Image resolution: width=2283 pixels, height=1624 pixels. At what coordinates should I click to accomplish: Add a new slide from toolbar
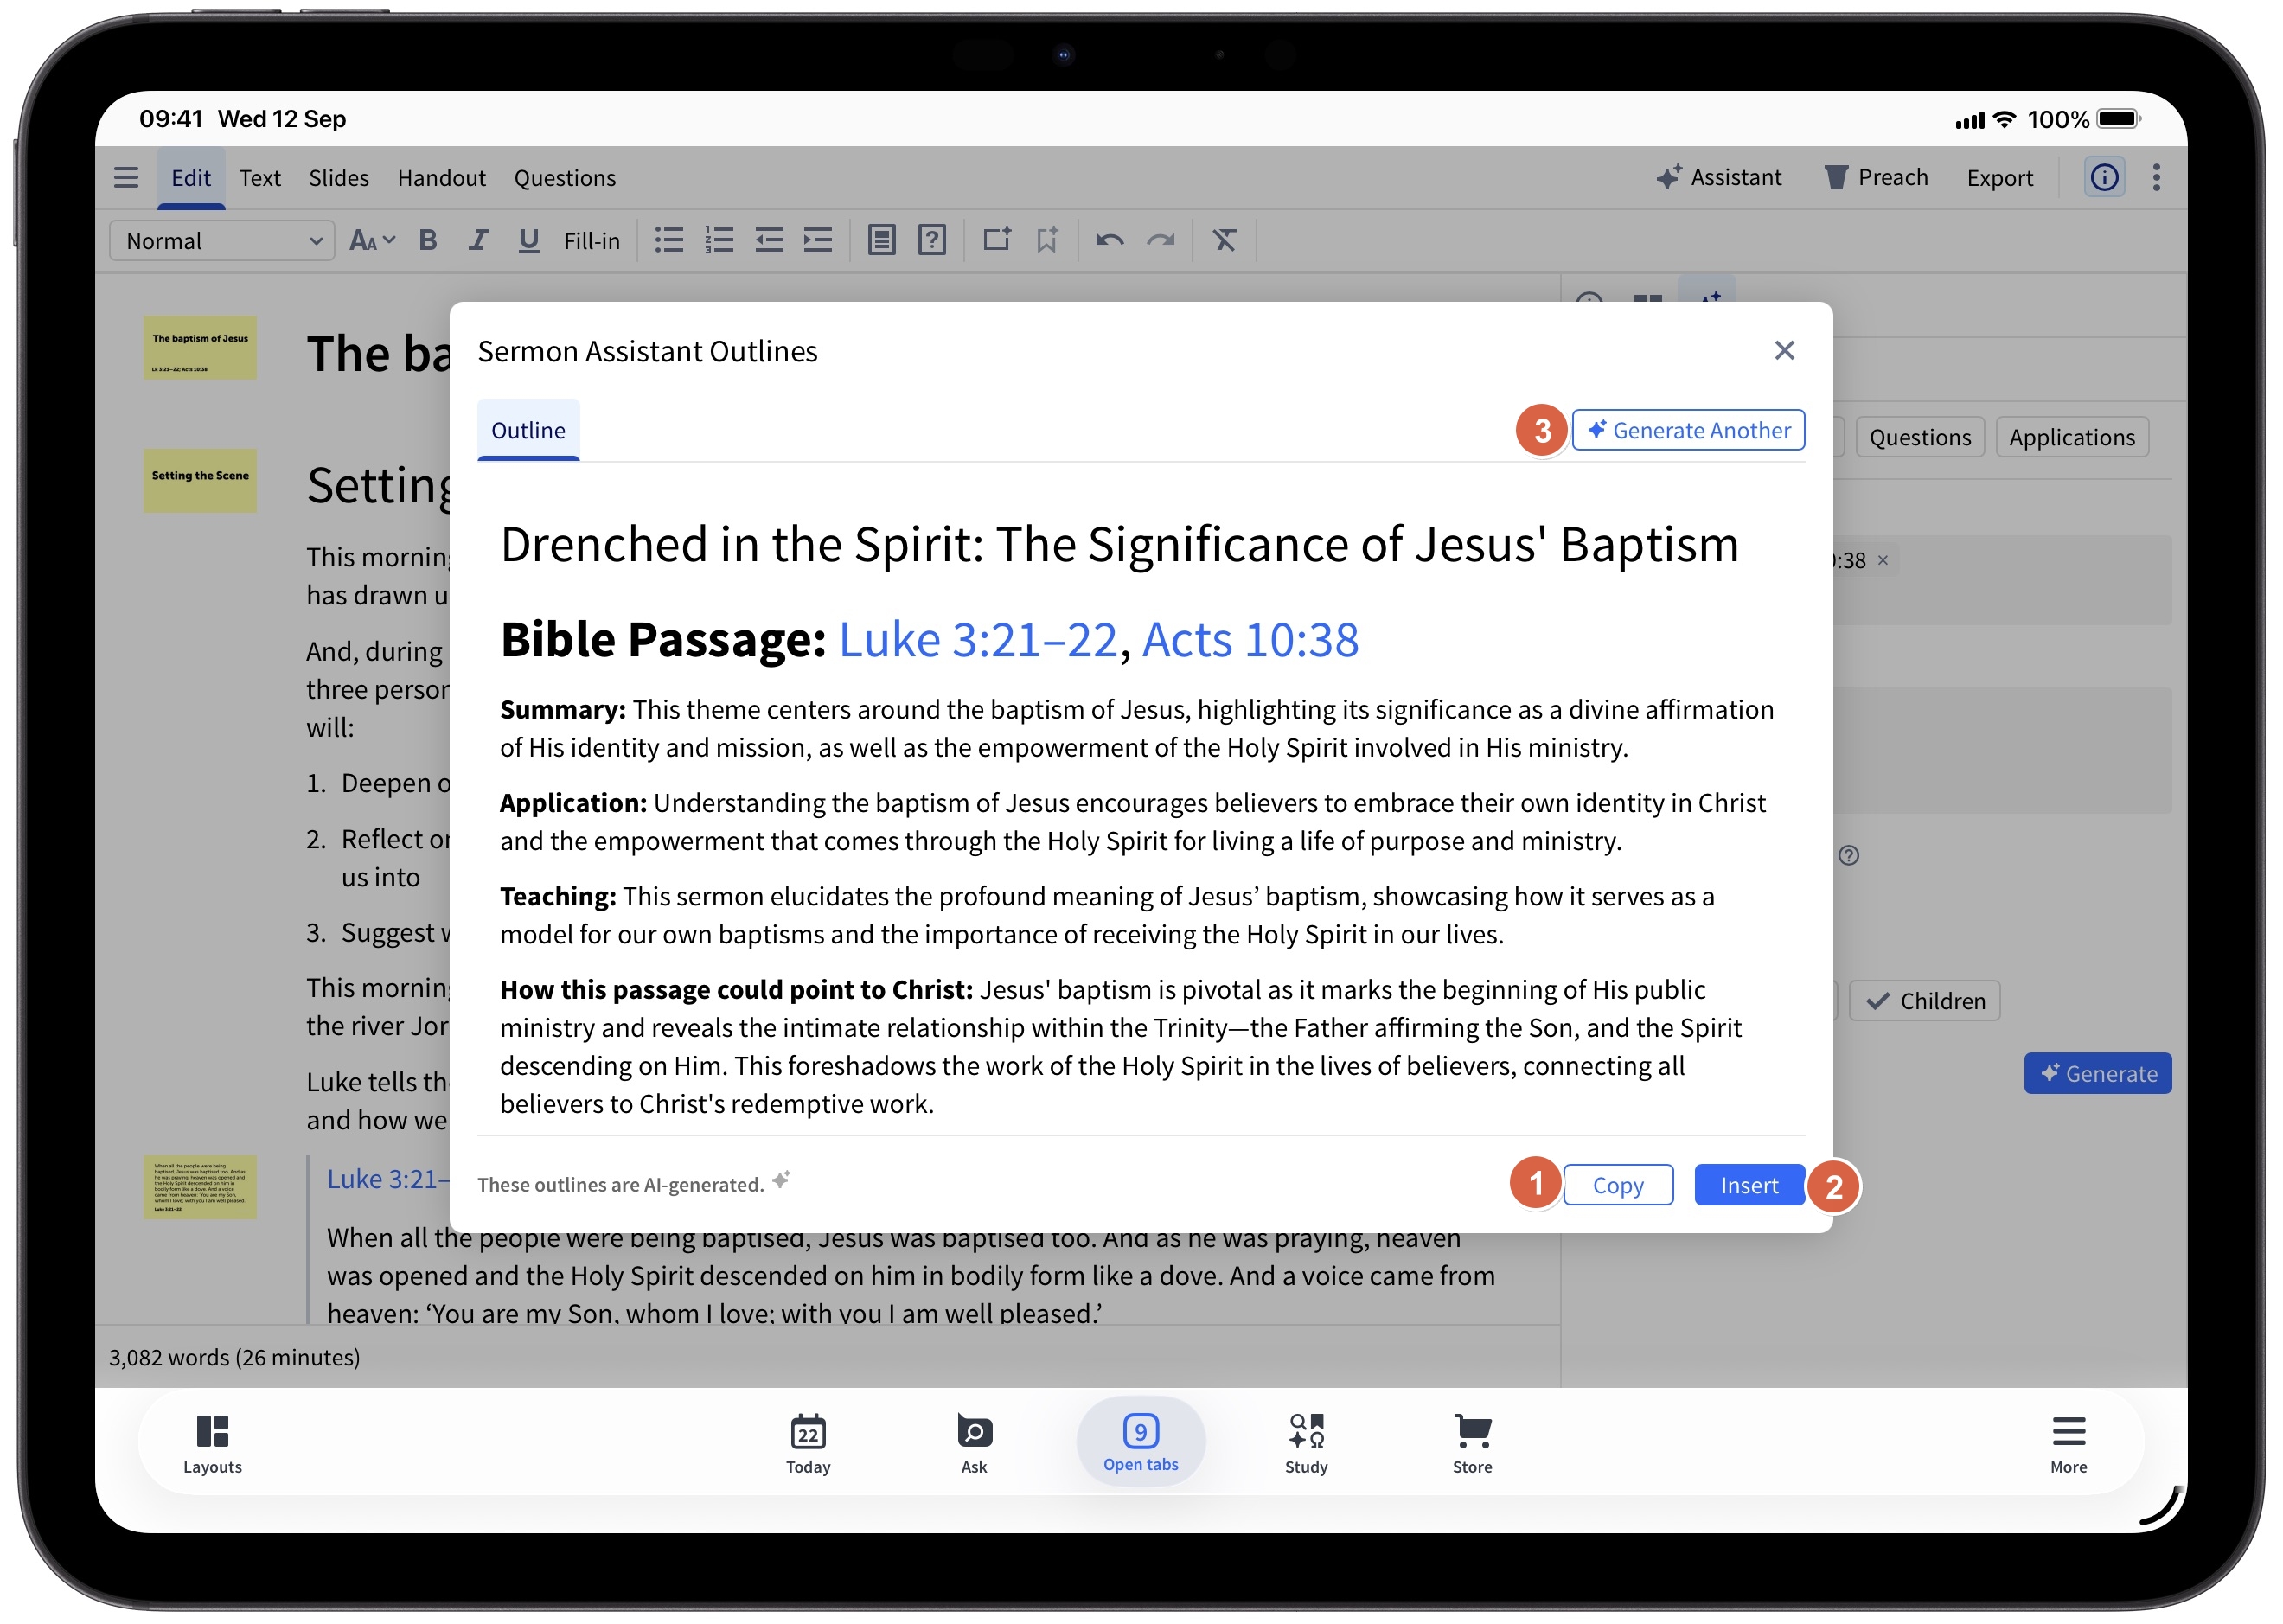[x=997, y=240]
